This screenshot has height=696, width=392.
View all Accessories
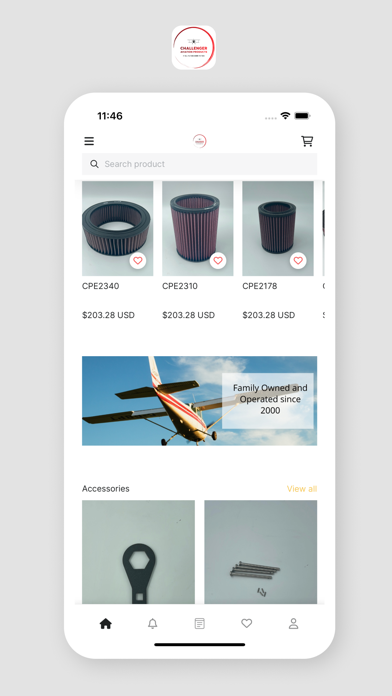coord(302,489)
